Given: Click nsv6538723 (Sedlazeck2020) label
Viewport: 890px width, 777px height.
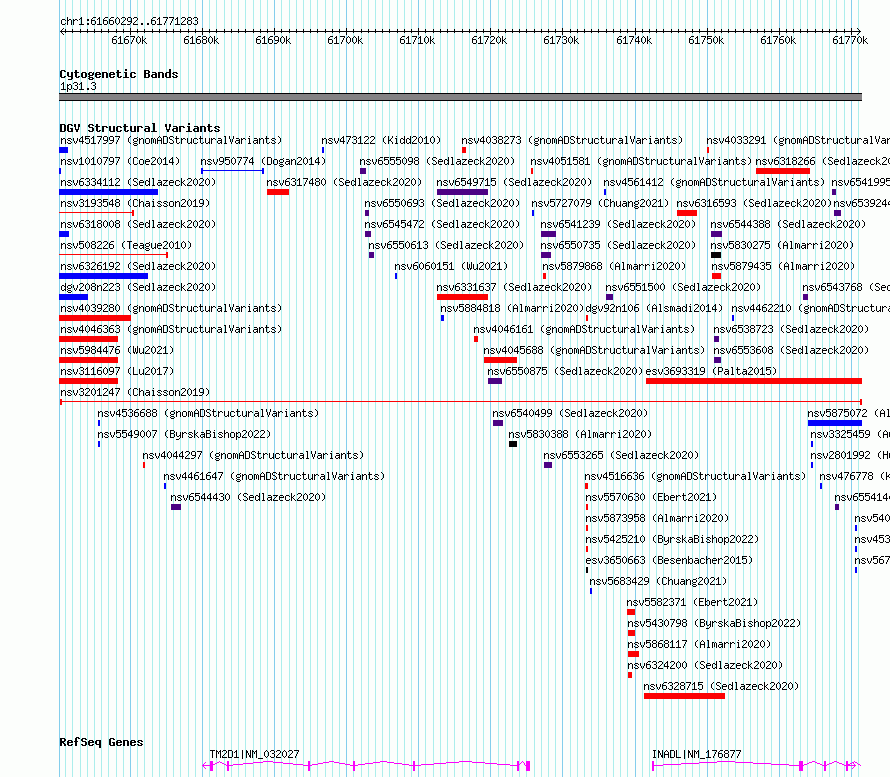Looking at the screenshot, I should coord(791,329).
